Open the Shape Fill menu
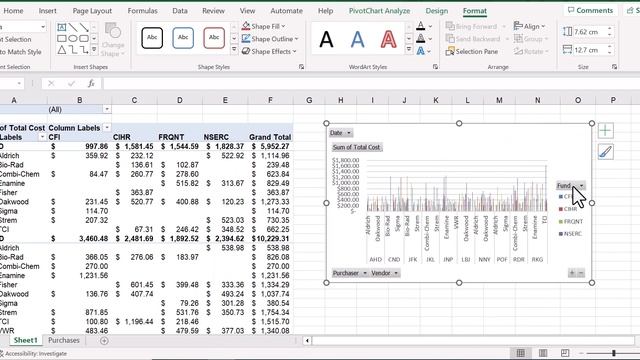 point(264,27)
